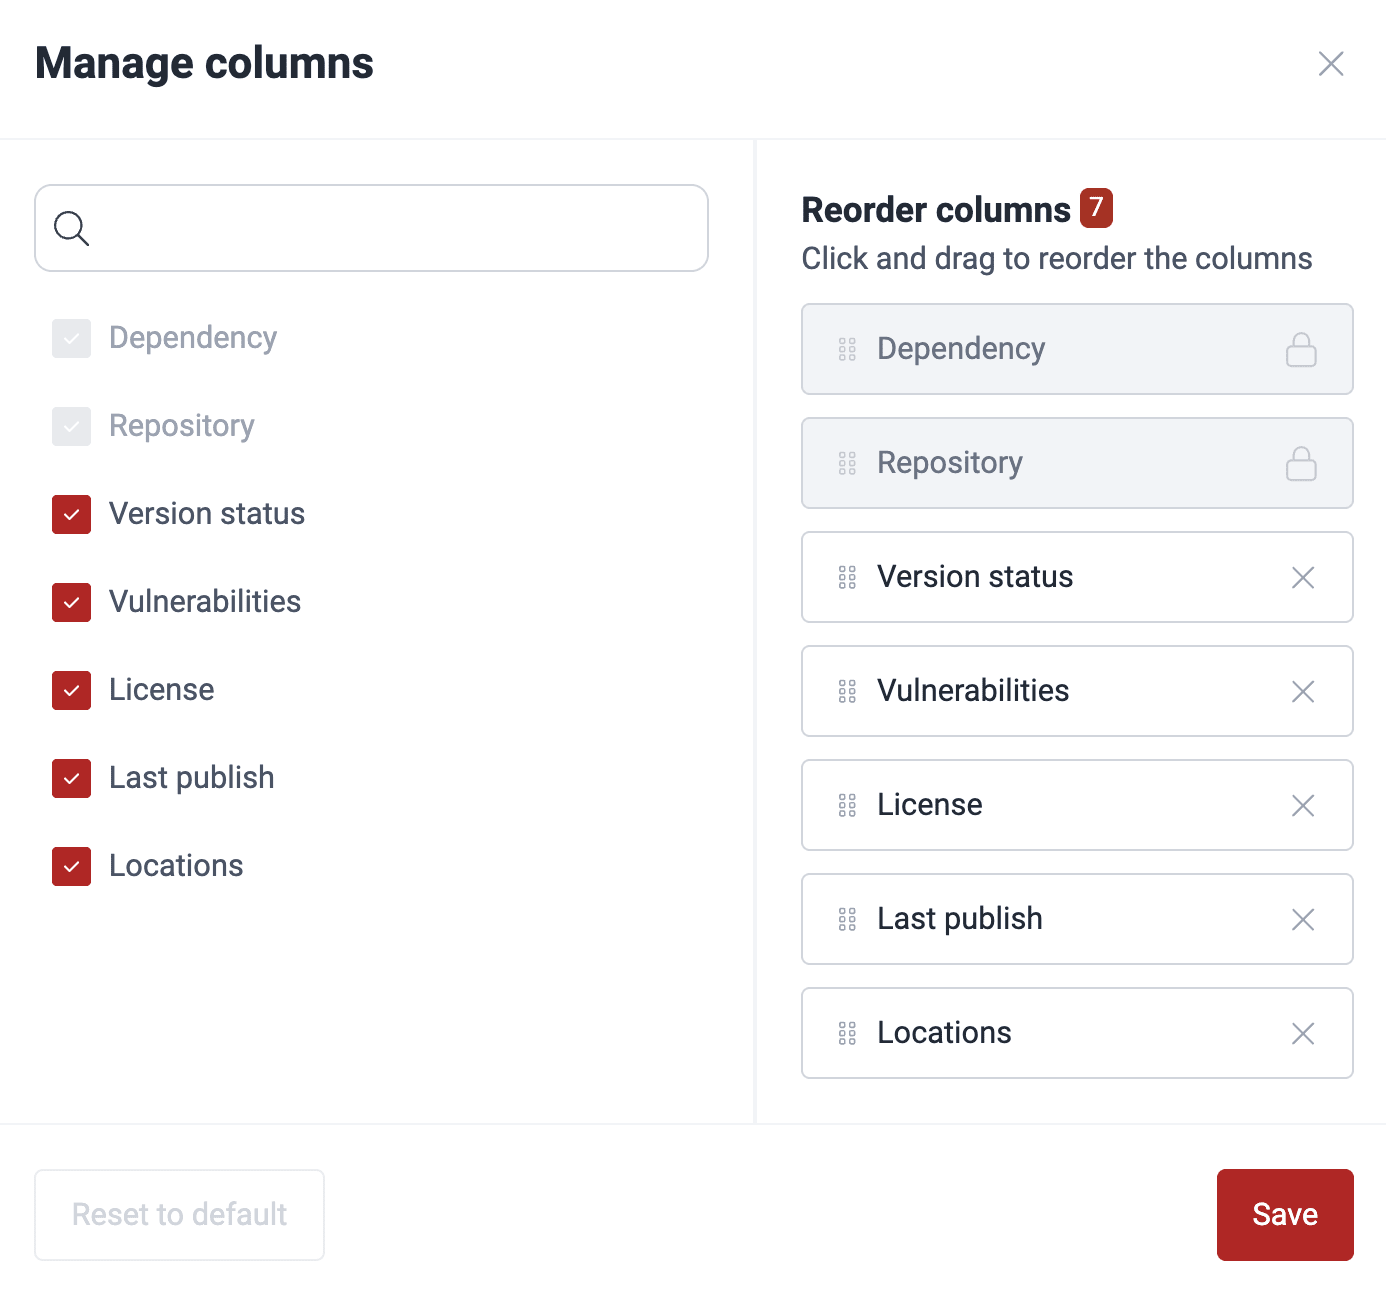Screen dimensions: 1386x1296
Task: Click the drag handle beside License
Action: 847,805
